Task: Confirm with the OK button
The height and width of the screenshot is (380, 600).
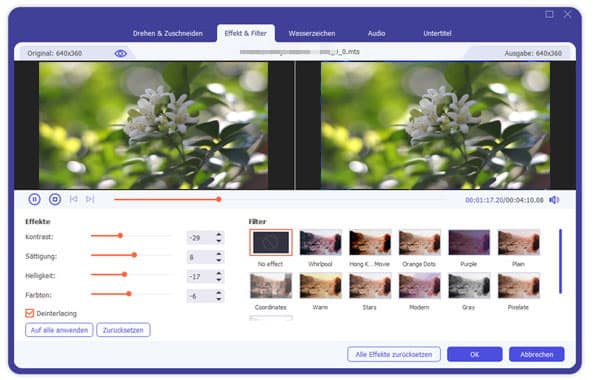Action: tap(474, 354)
